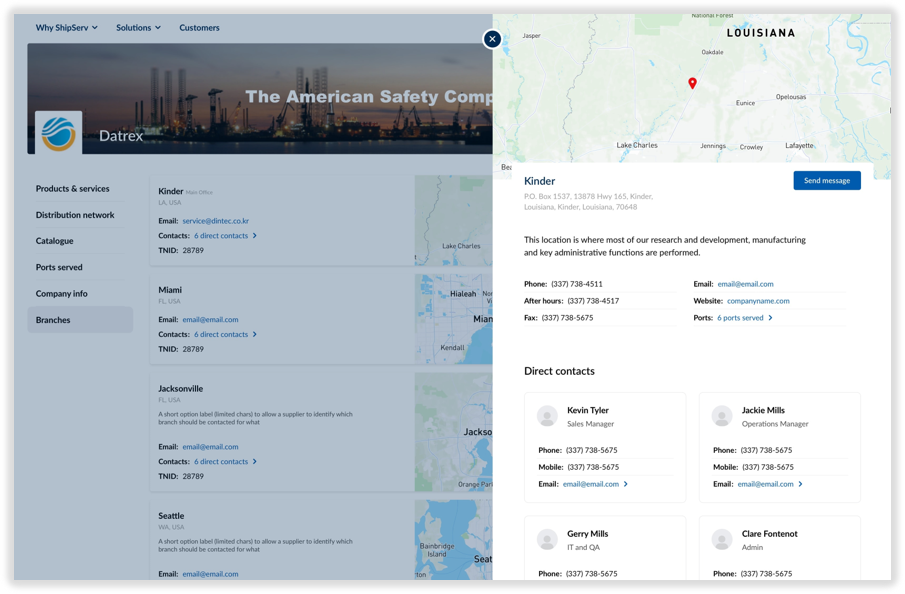
Task: Click the Seattle branch title
Action: 171,516
